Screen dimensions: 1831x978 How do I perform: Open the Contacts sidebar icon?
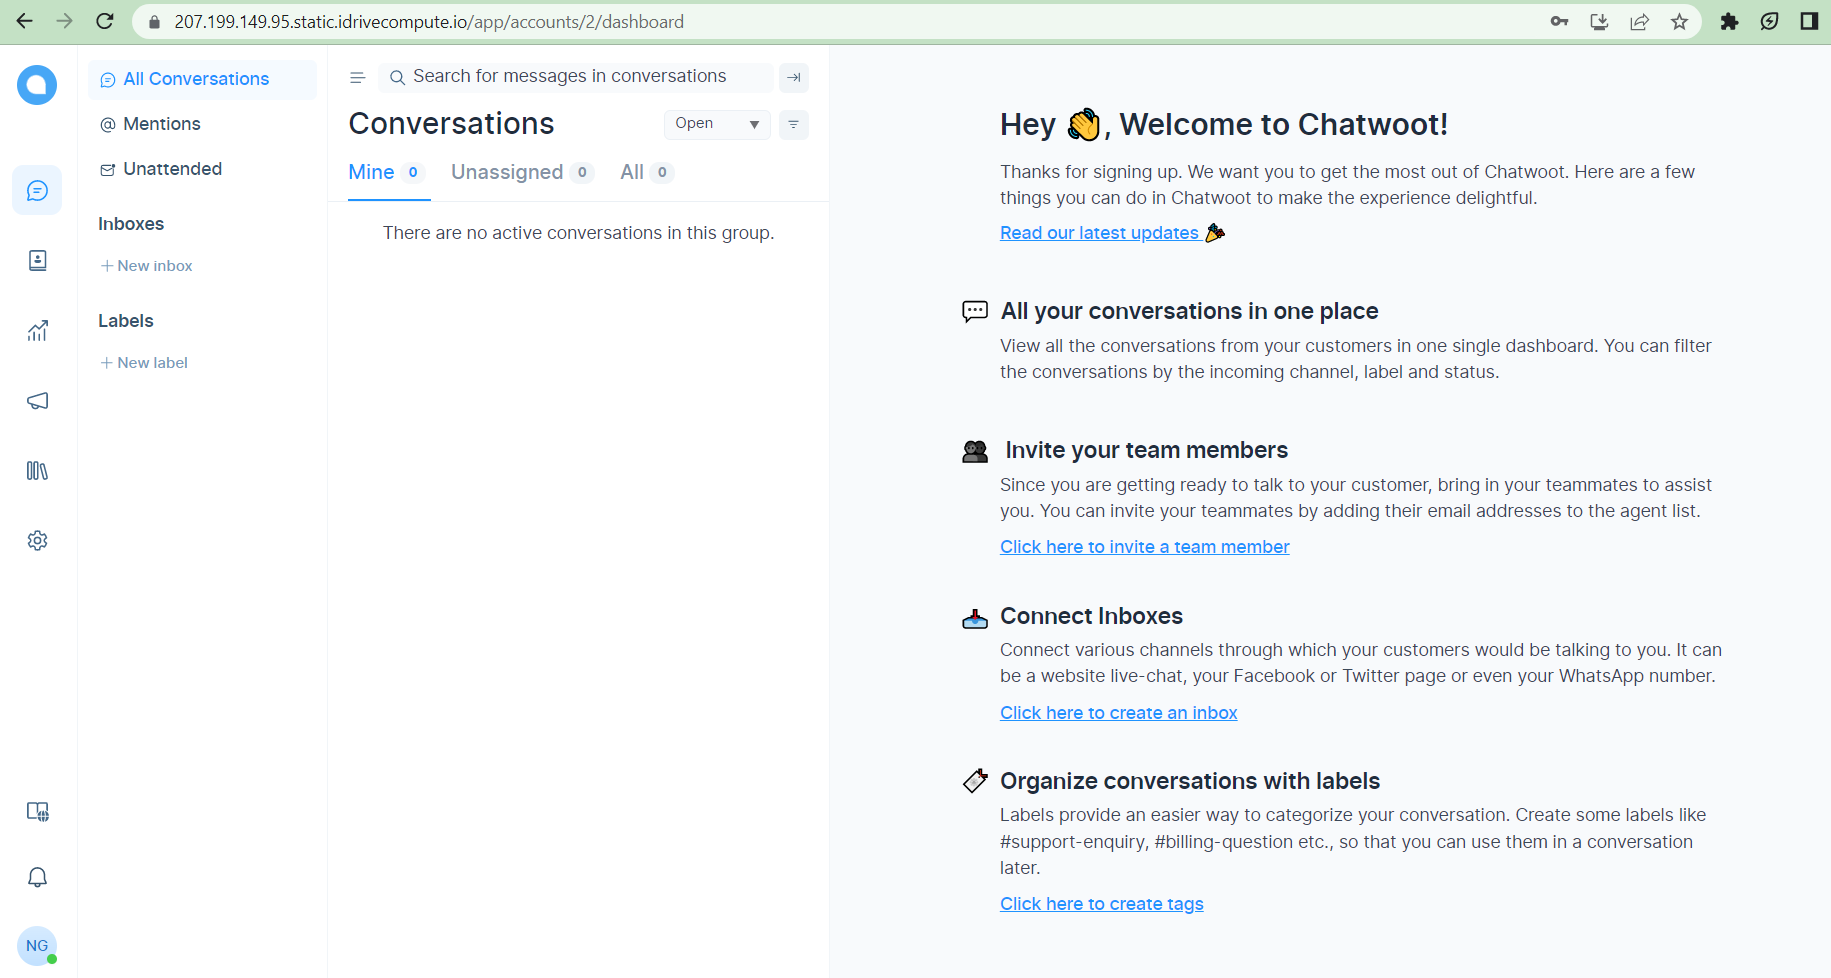[x=37, y=260]
